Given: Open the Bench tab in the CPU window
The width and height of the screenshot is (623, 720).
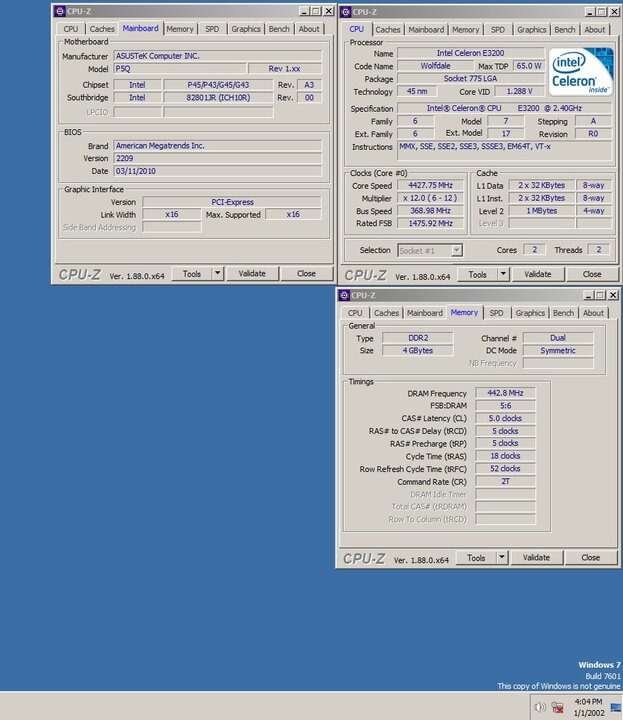Looking at the screenshot, I should [x=565, y=29].
